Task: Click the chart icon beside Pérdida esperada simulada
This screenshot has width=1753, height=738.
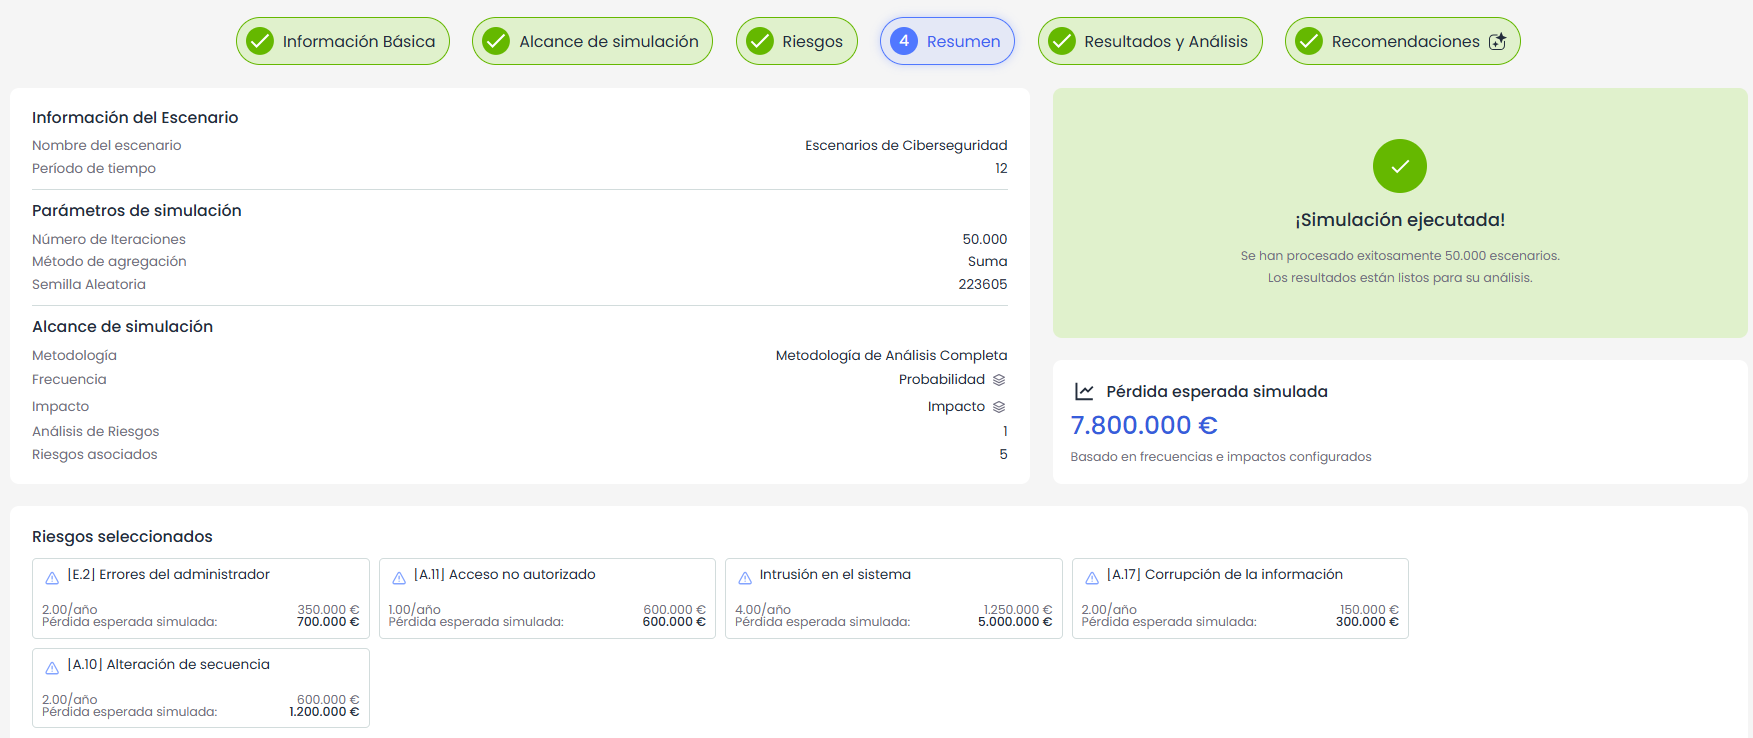Action: tap(1084, 391)
